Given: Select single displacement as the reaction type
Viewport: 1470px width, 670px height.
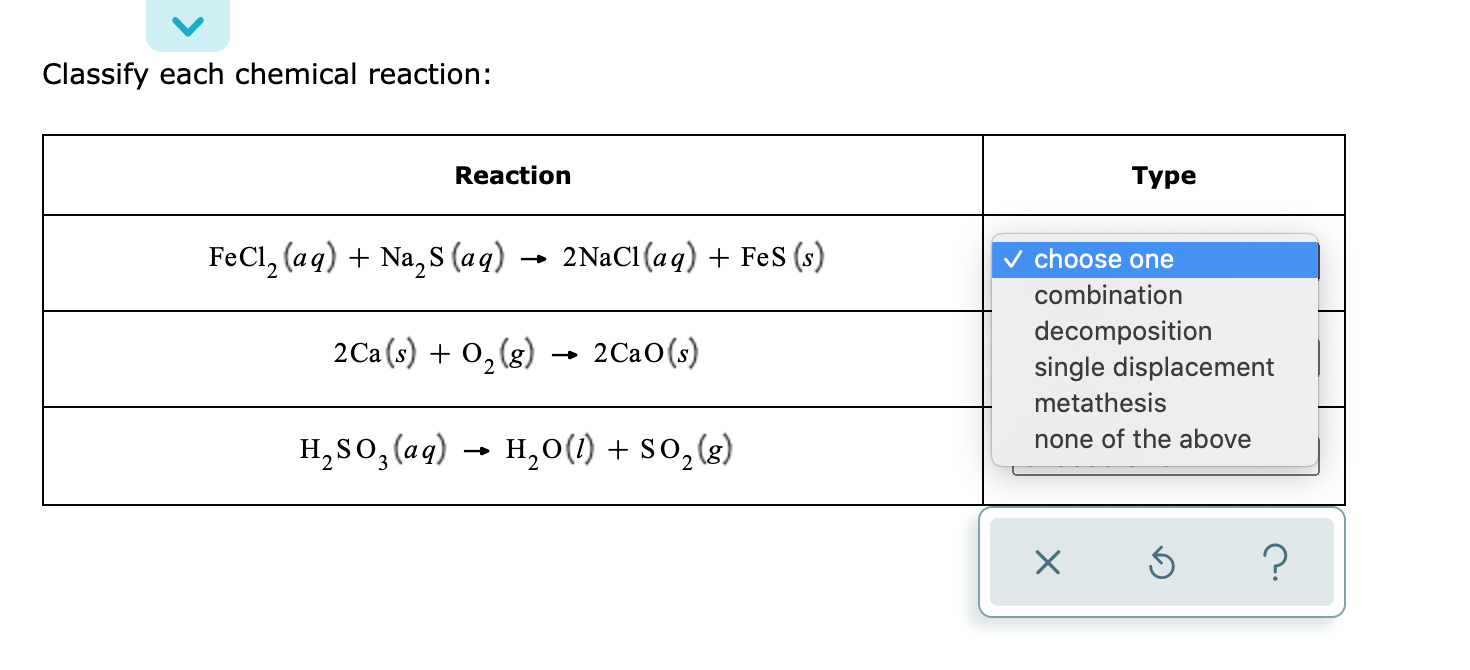Looking at the screenshot, I should click(1153, 367).
